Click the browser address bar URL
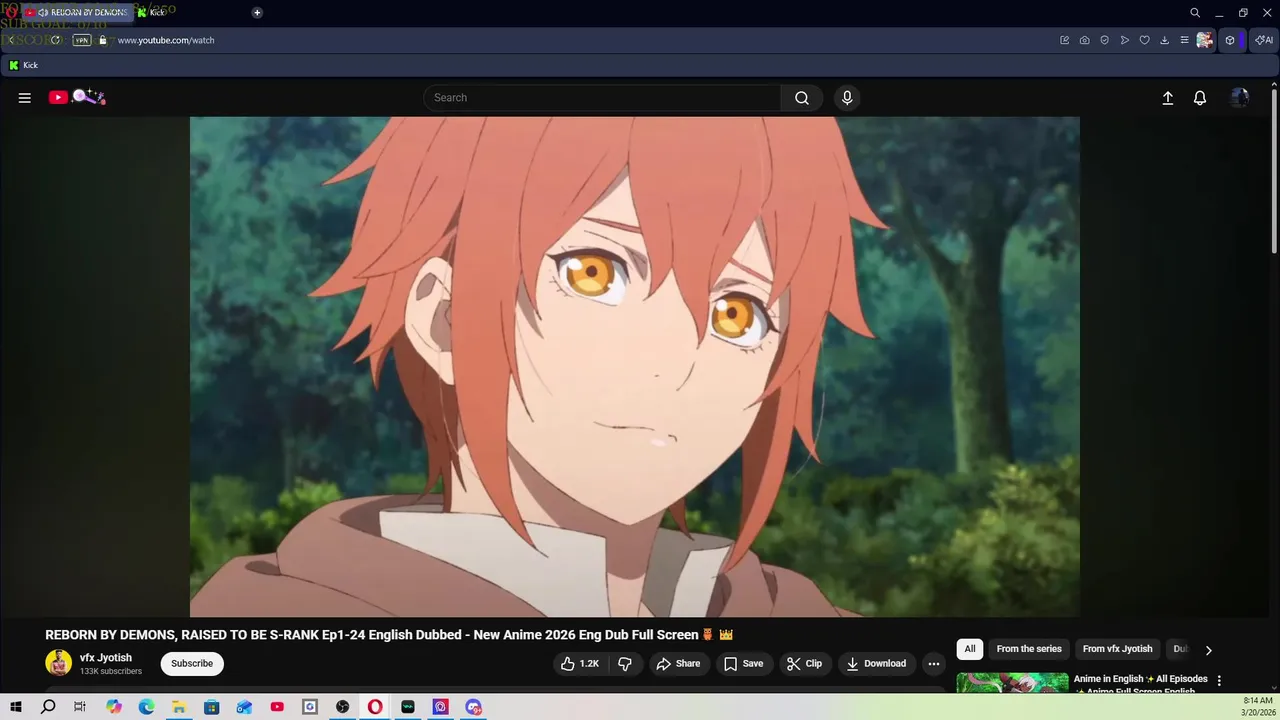Image resolution: width=1280 pixels, height=720 pixels. 166,40
